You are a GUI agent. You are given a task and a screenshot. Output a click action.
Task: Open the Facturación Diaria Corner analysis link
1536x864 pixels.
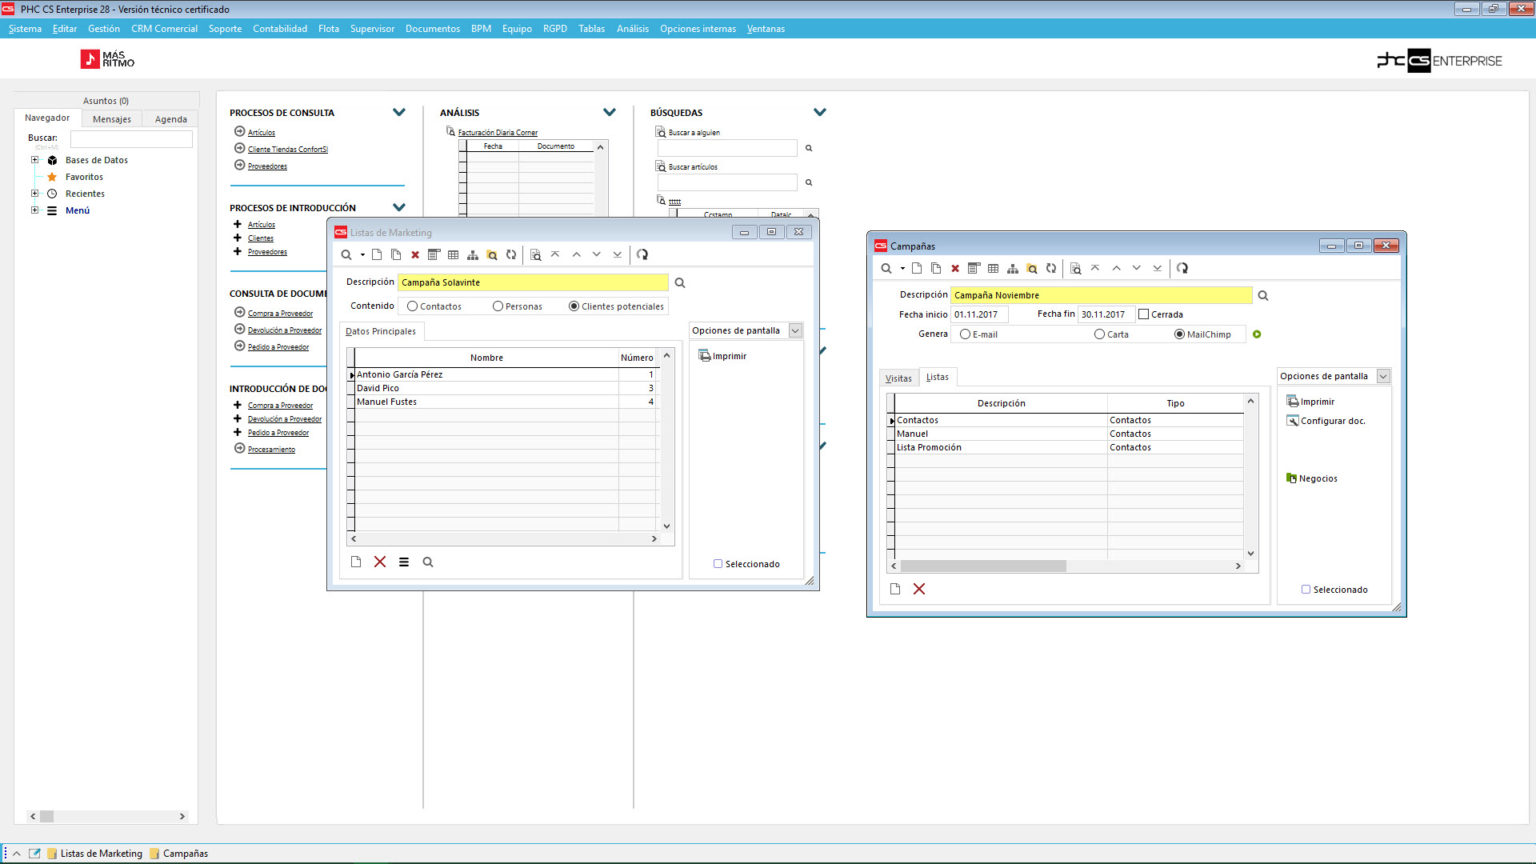(498, 133)
